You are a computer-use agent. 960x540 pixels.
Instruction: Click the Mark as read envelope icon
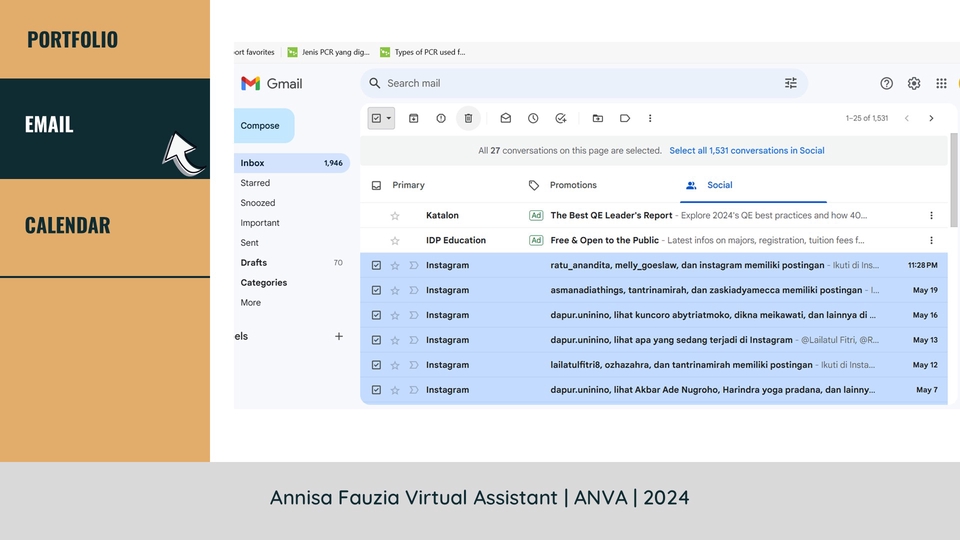coord(506,118)
